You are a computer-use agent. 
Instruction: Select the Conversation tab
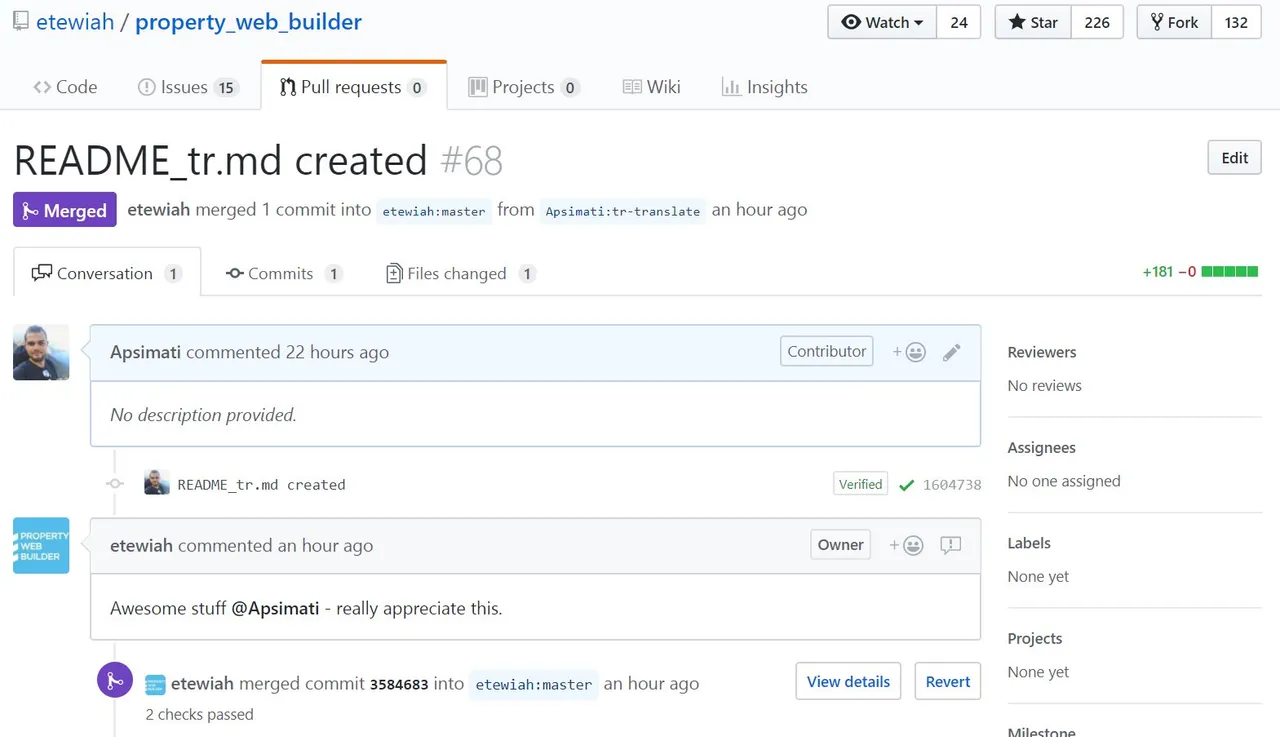click(x=107, y=273)
